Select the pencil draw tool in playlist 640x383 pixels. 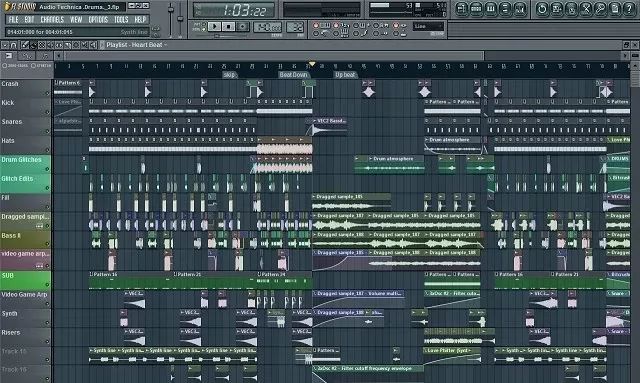pyautogui.click(x=24, y=45)
